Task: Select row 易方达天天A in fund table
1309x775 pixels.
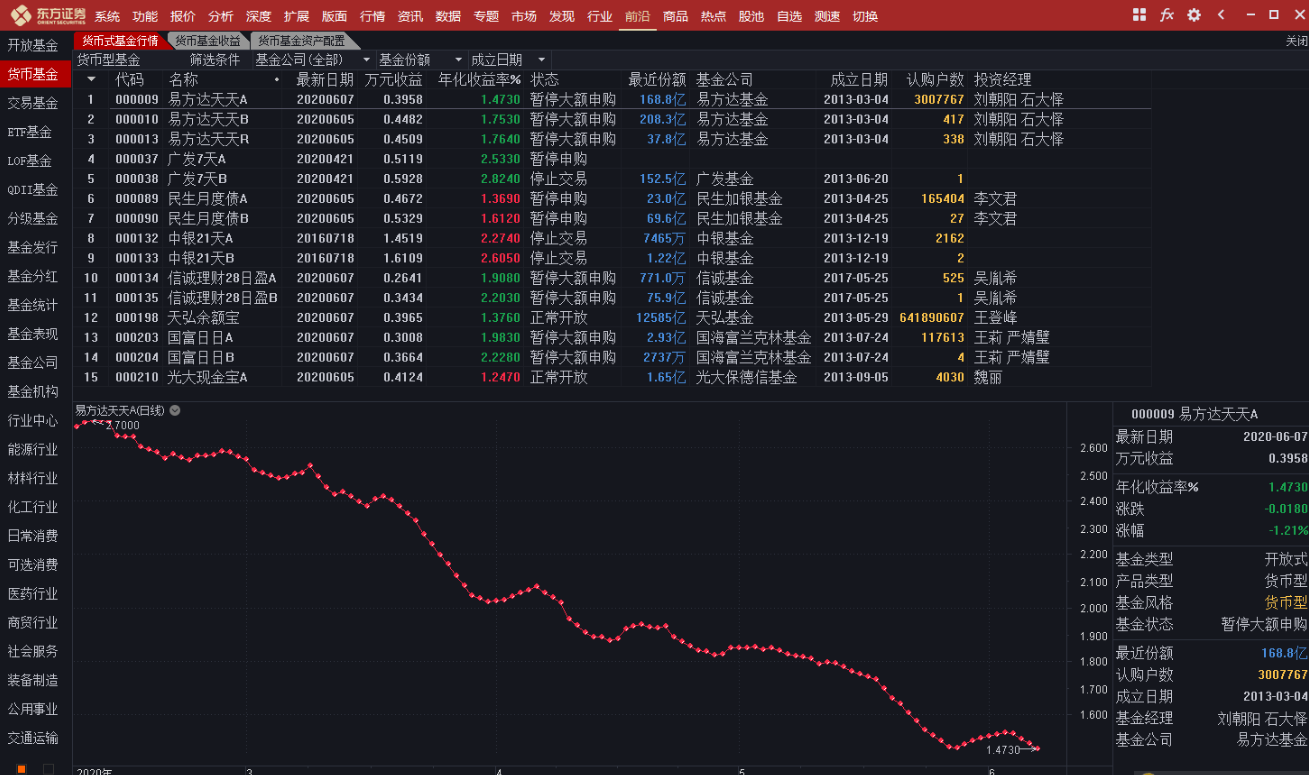Action: [x=612, y=99]
